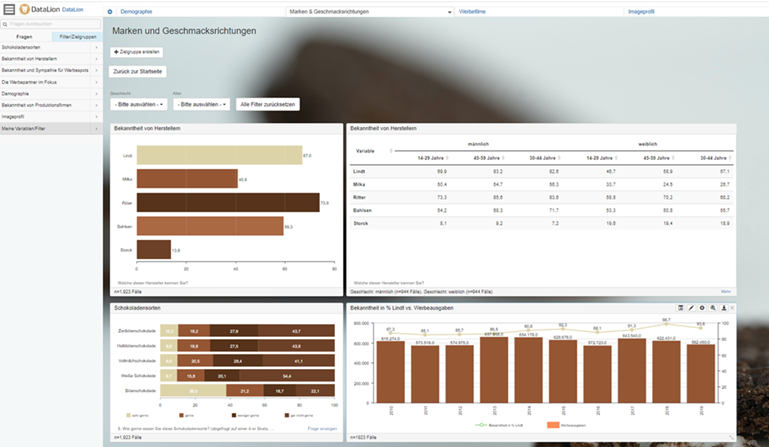Toggle 'Werbeausgaben' legend series

click(x=566, y=425)
